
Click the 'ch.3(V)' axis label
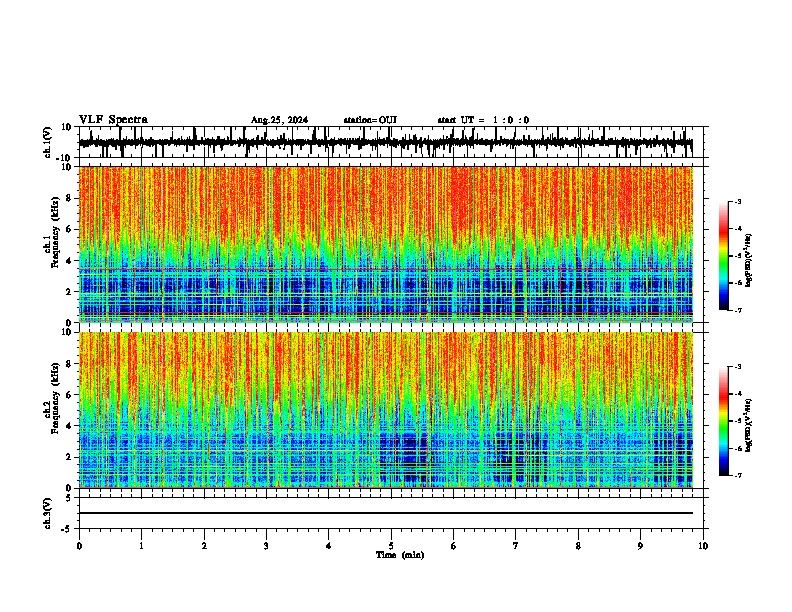coord(48,513)
